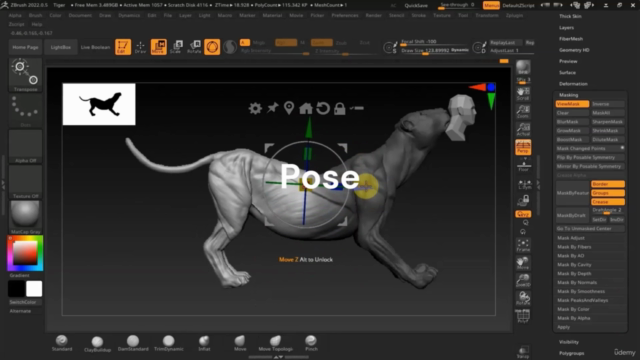
Task: Toggle PolyF wireframe display
Action: click(x=523, y=316)
